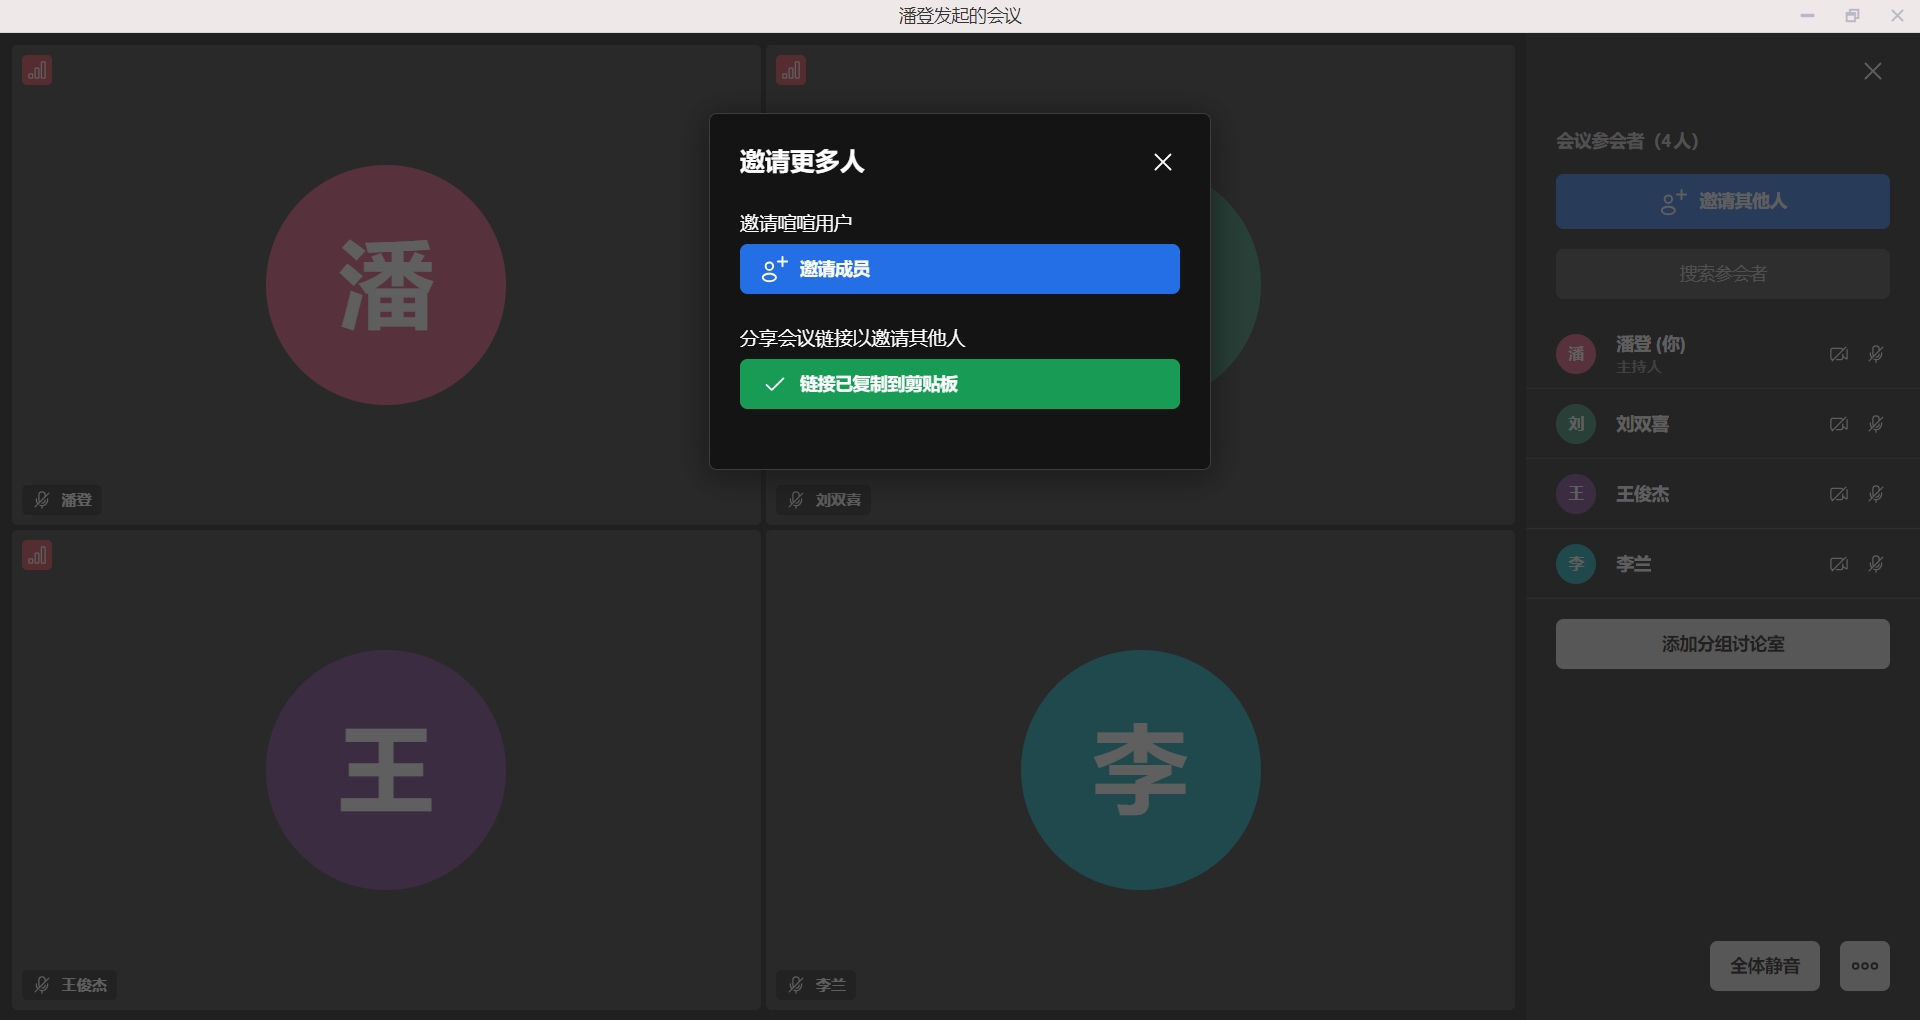Click microphone icon next to 王俊杰

(x=1876, y=494)
